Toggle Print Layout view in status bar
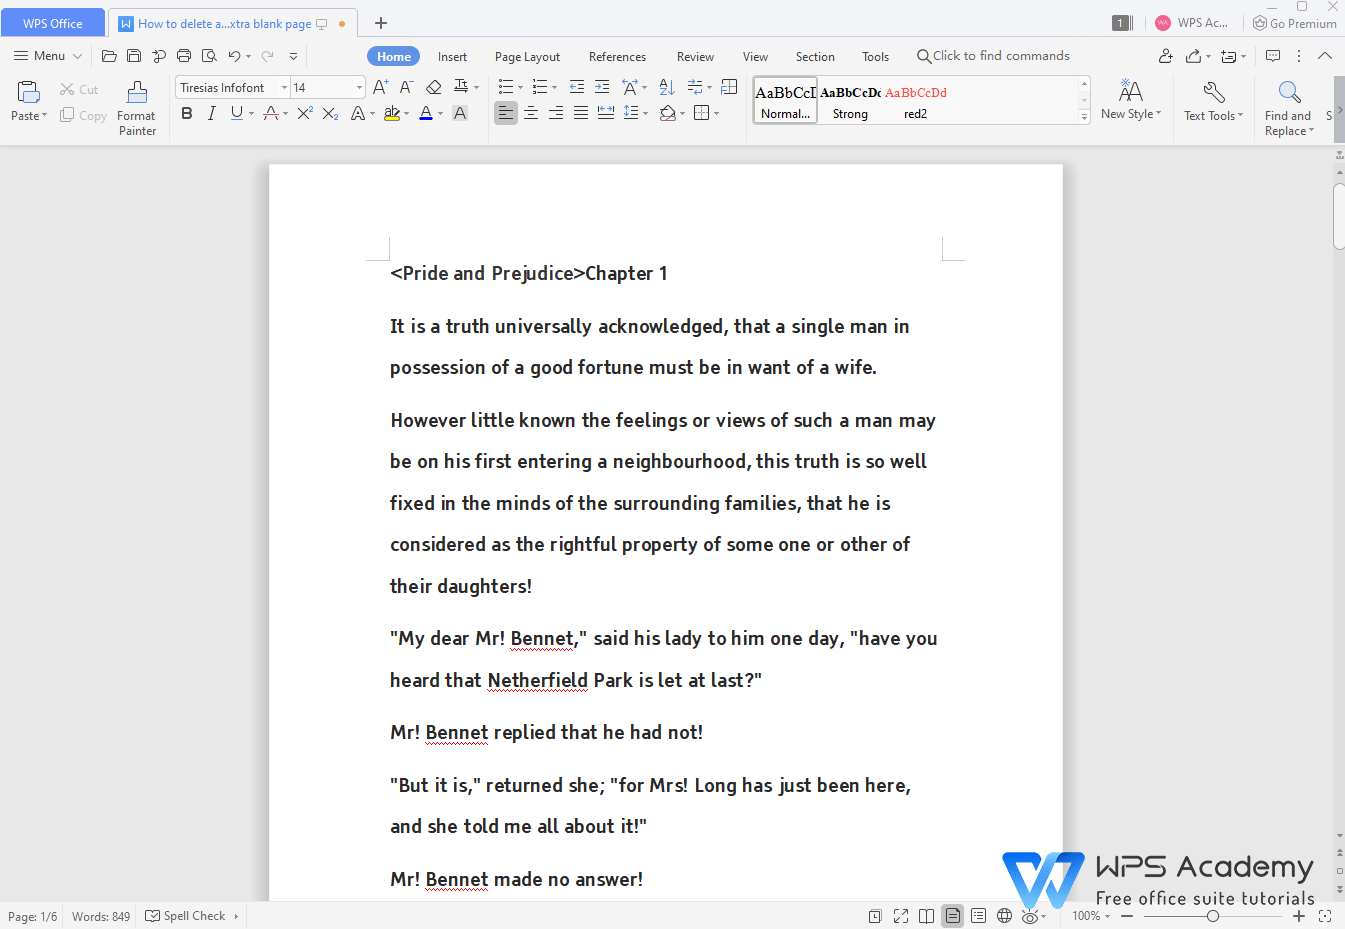 click(953, 916)
